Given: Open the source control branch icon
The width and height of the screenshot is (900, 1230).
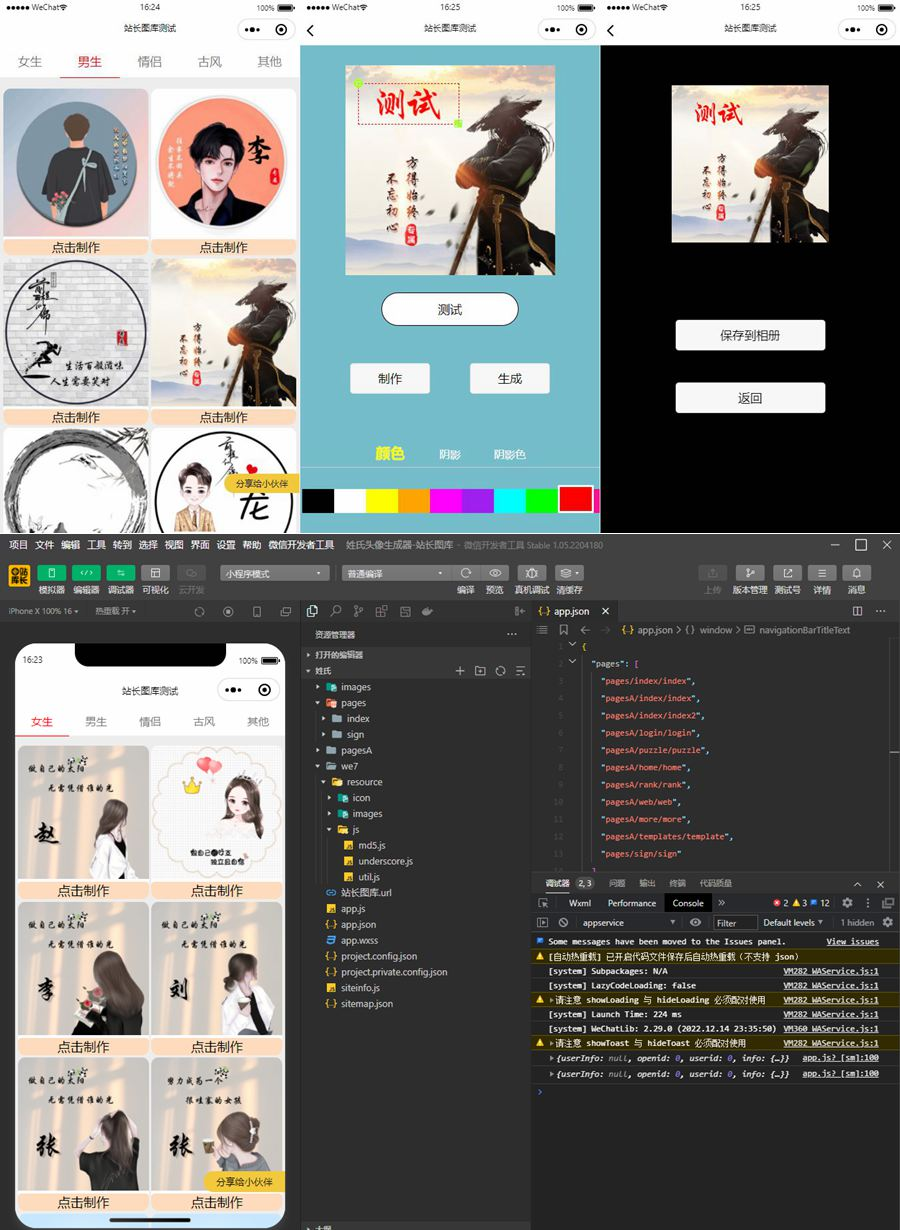Looking at the screenshot, I should (358, 611).
